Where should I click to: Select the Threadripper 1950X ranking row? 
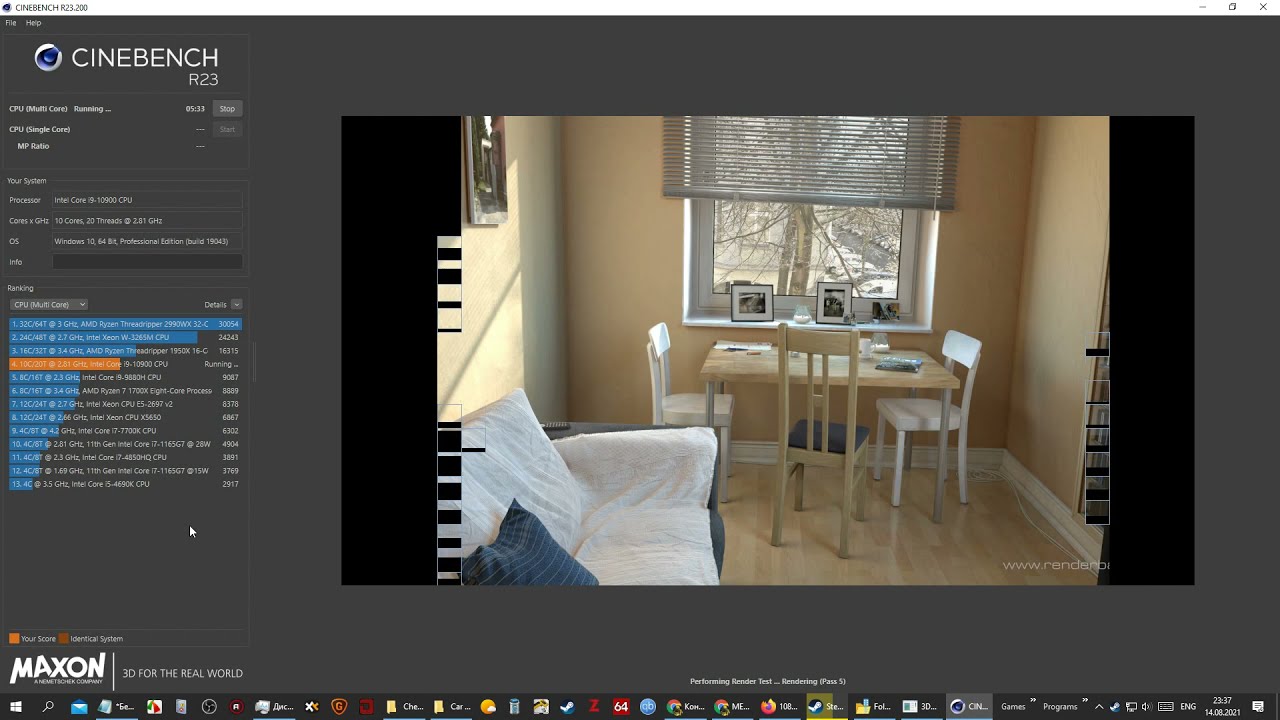pos(125,351)
